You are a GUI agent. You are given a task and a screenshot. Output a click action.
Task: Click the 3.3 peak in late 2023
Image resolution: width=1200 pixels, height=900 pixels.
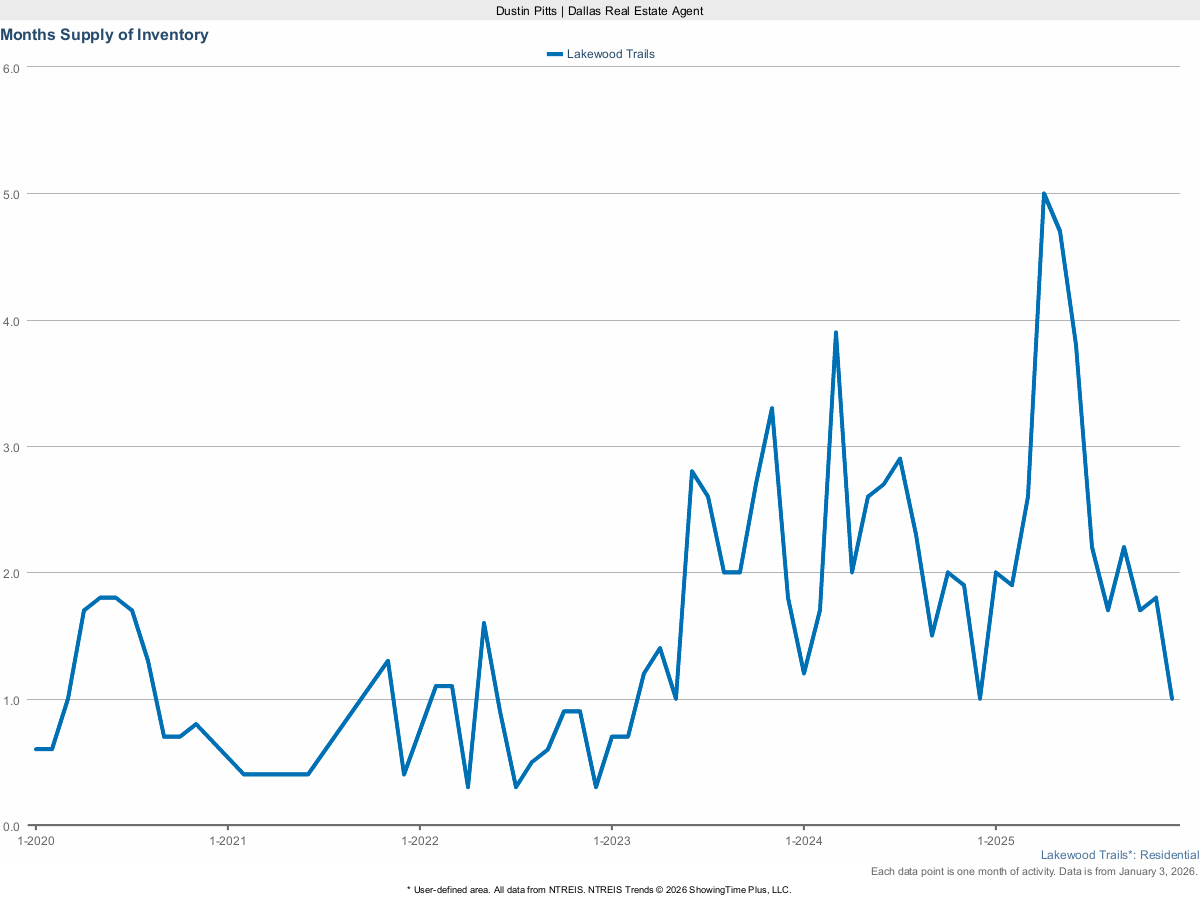coord(771,408)
